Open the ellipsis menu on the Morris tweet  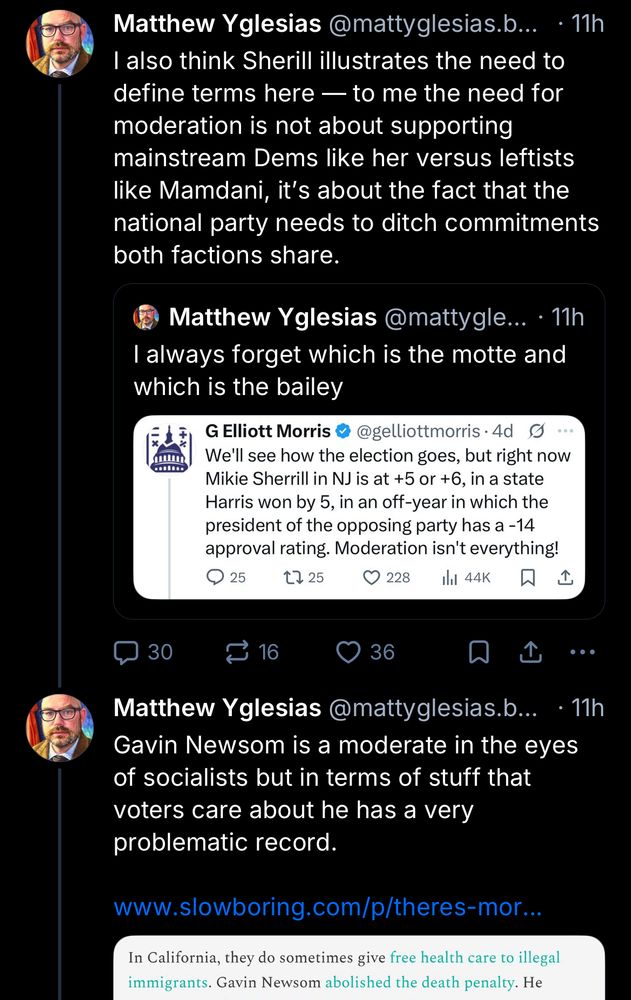[x=566, y=431]
